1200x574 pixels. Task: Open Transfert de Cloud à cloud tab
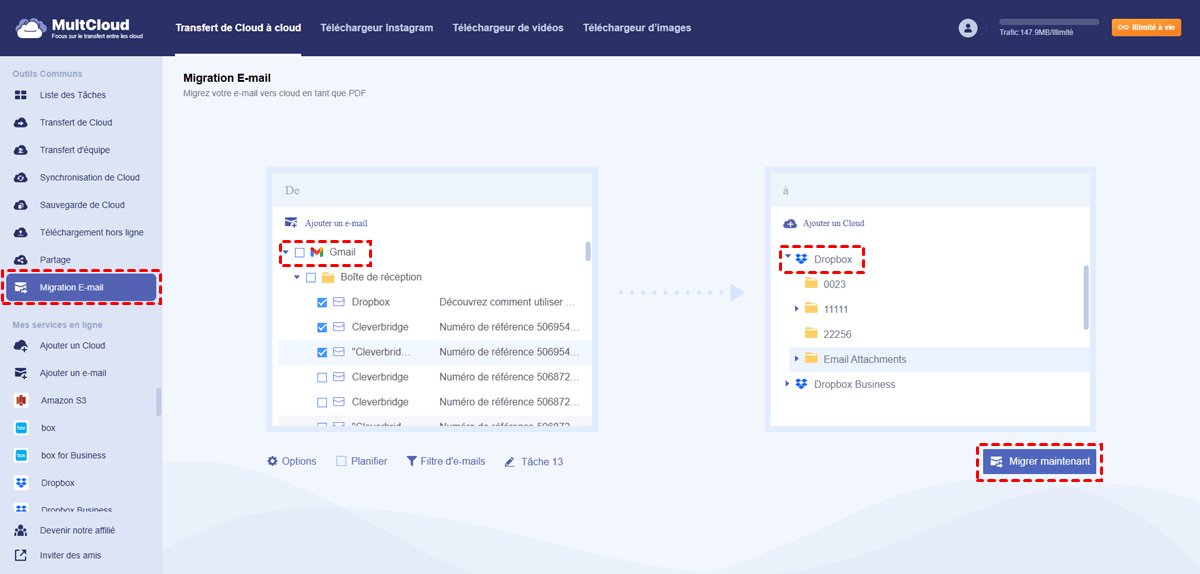pos(238,28)
